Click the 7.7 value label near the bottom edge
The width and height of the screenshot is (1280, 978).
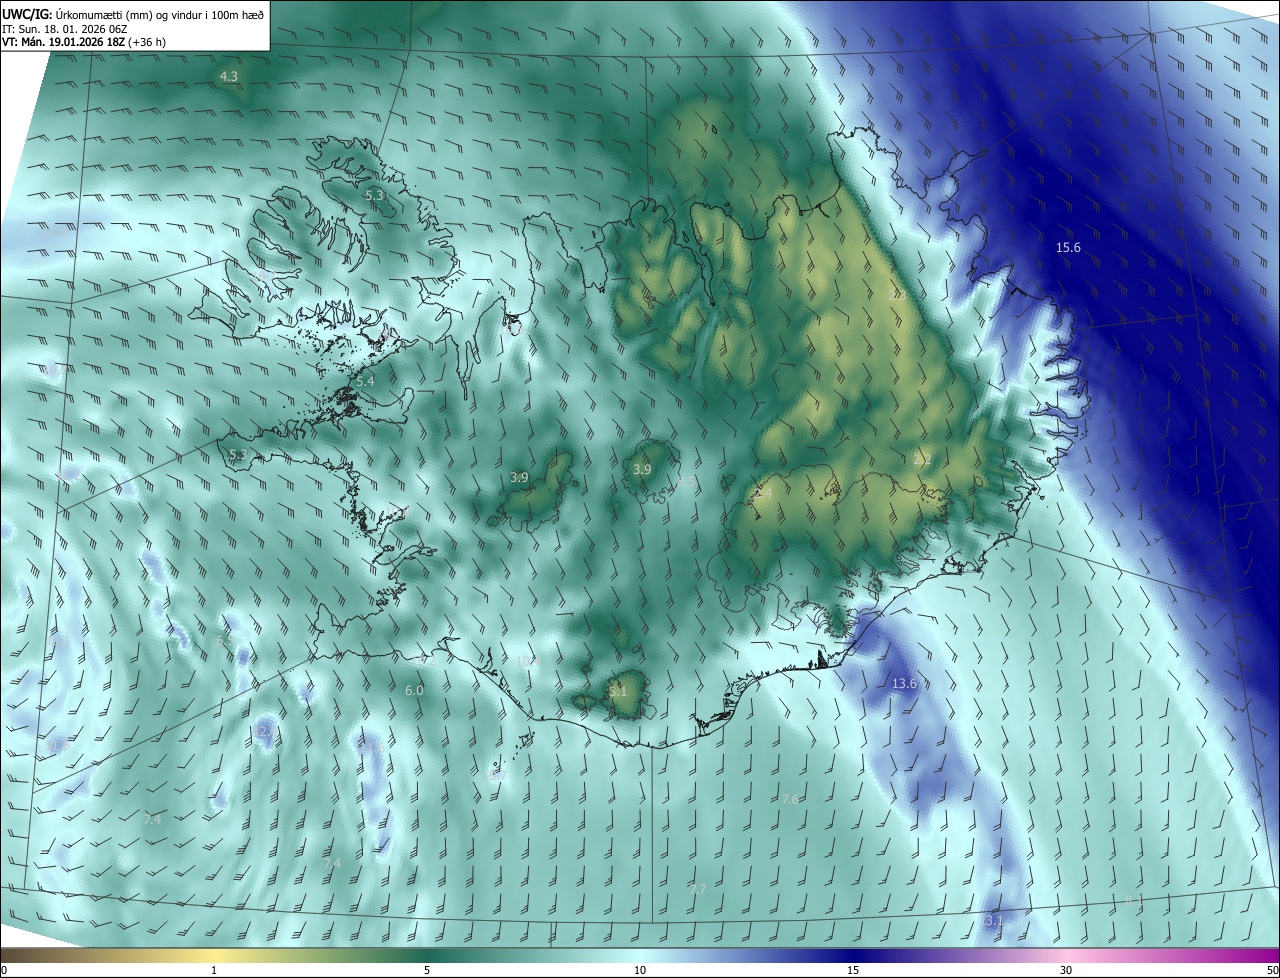click(x=698, y=889)
